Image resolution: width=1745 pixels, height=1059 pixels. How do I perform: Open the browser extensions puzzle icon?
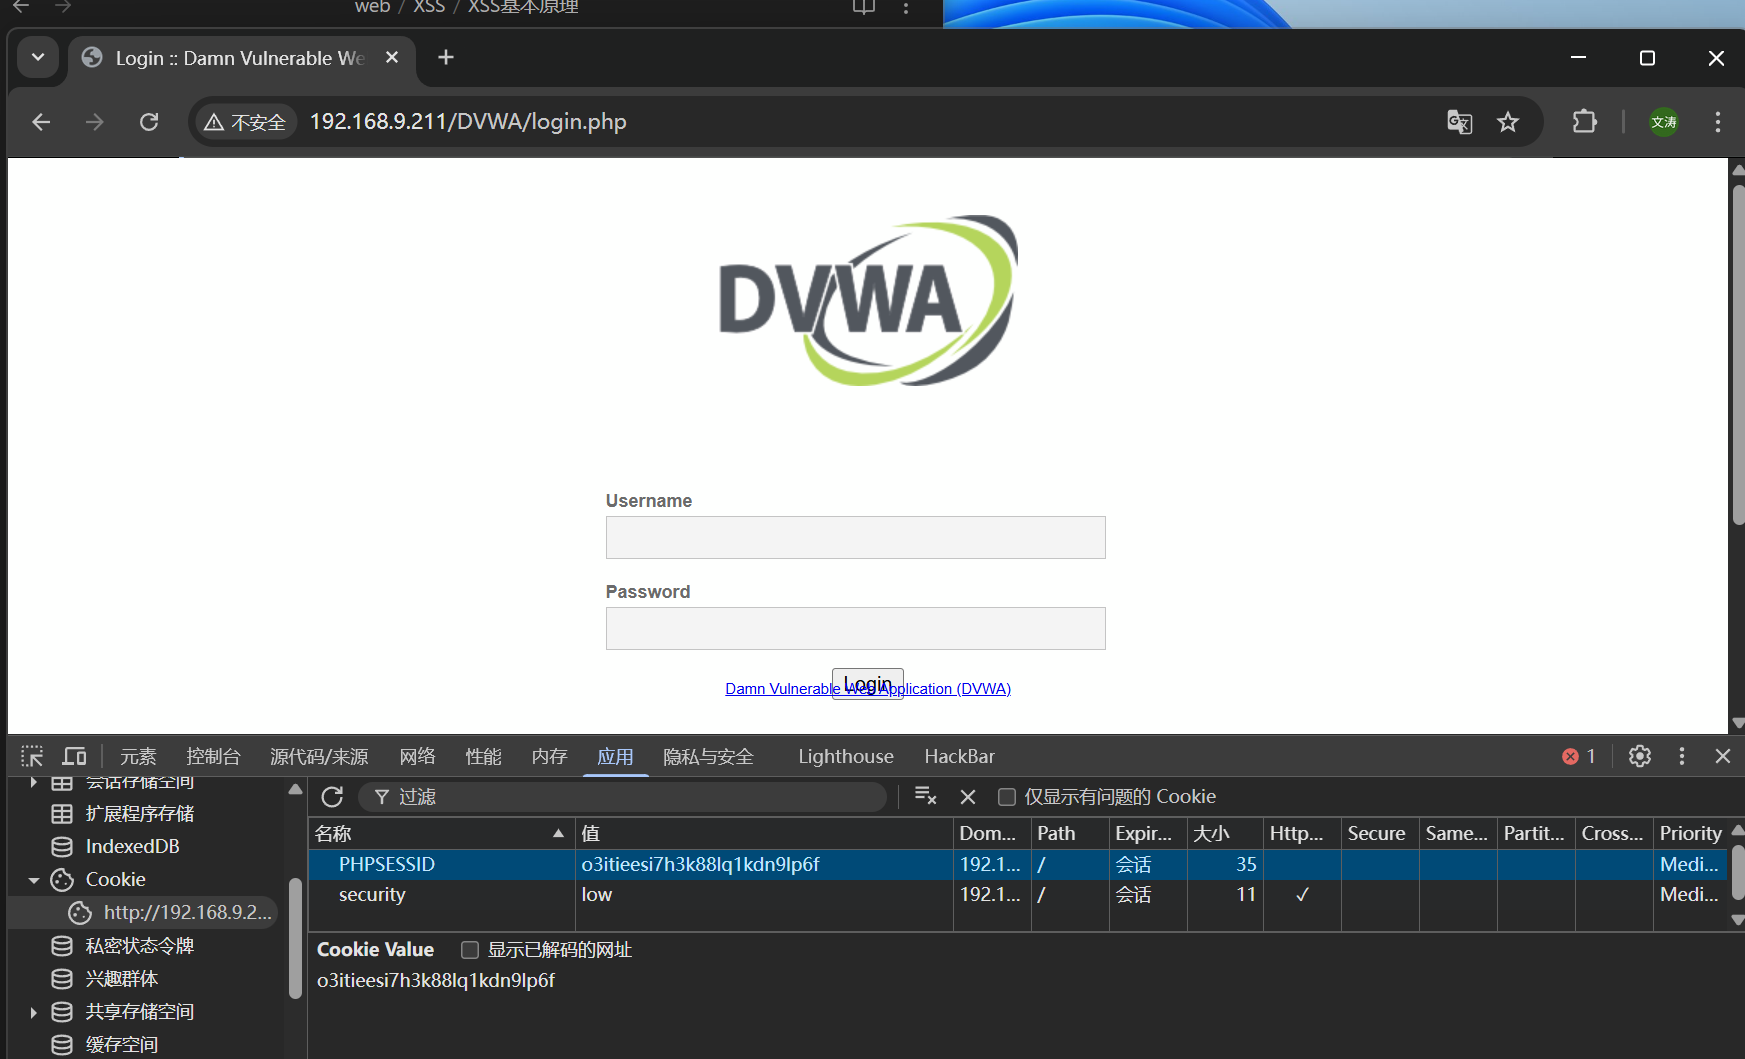(1584, 122)
